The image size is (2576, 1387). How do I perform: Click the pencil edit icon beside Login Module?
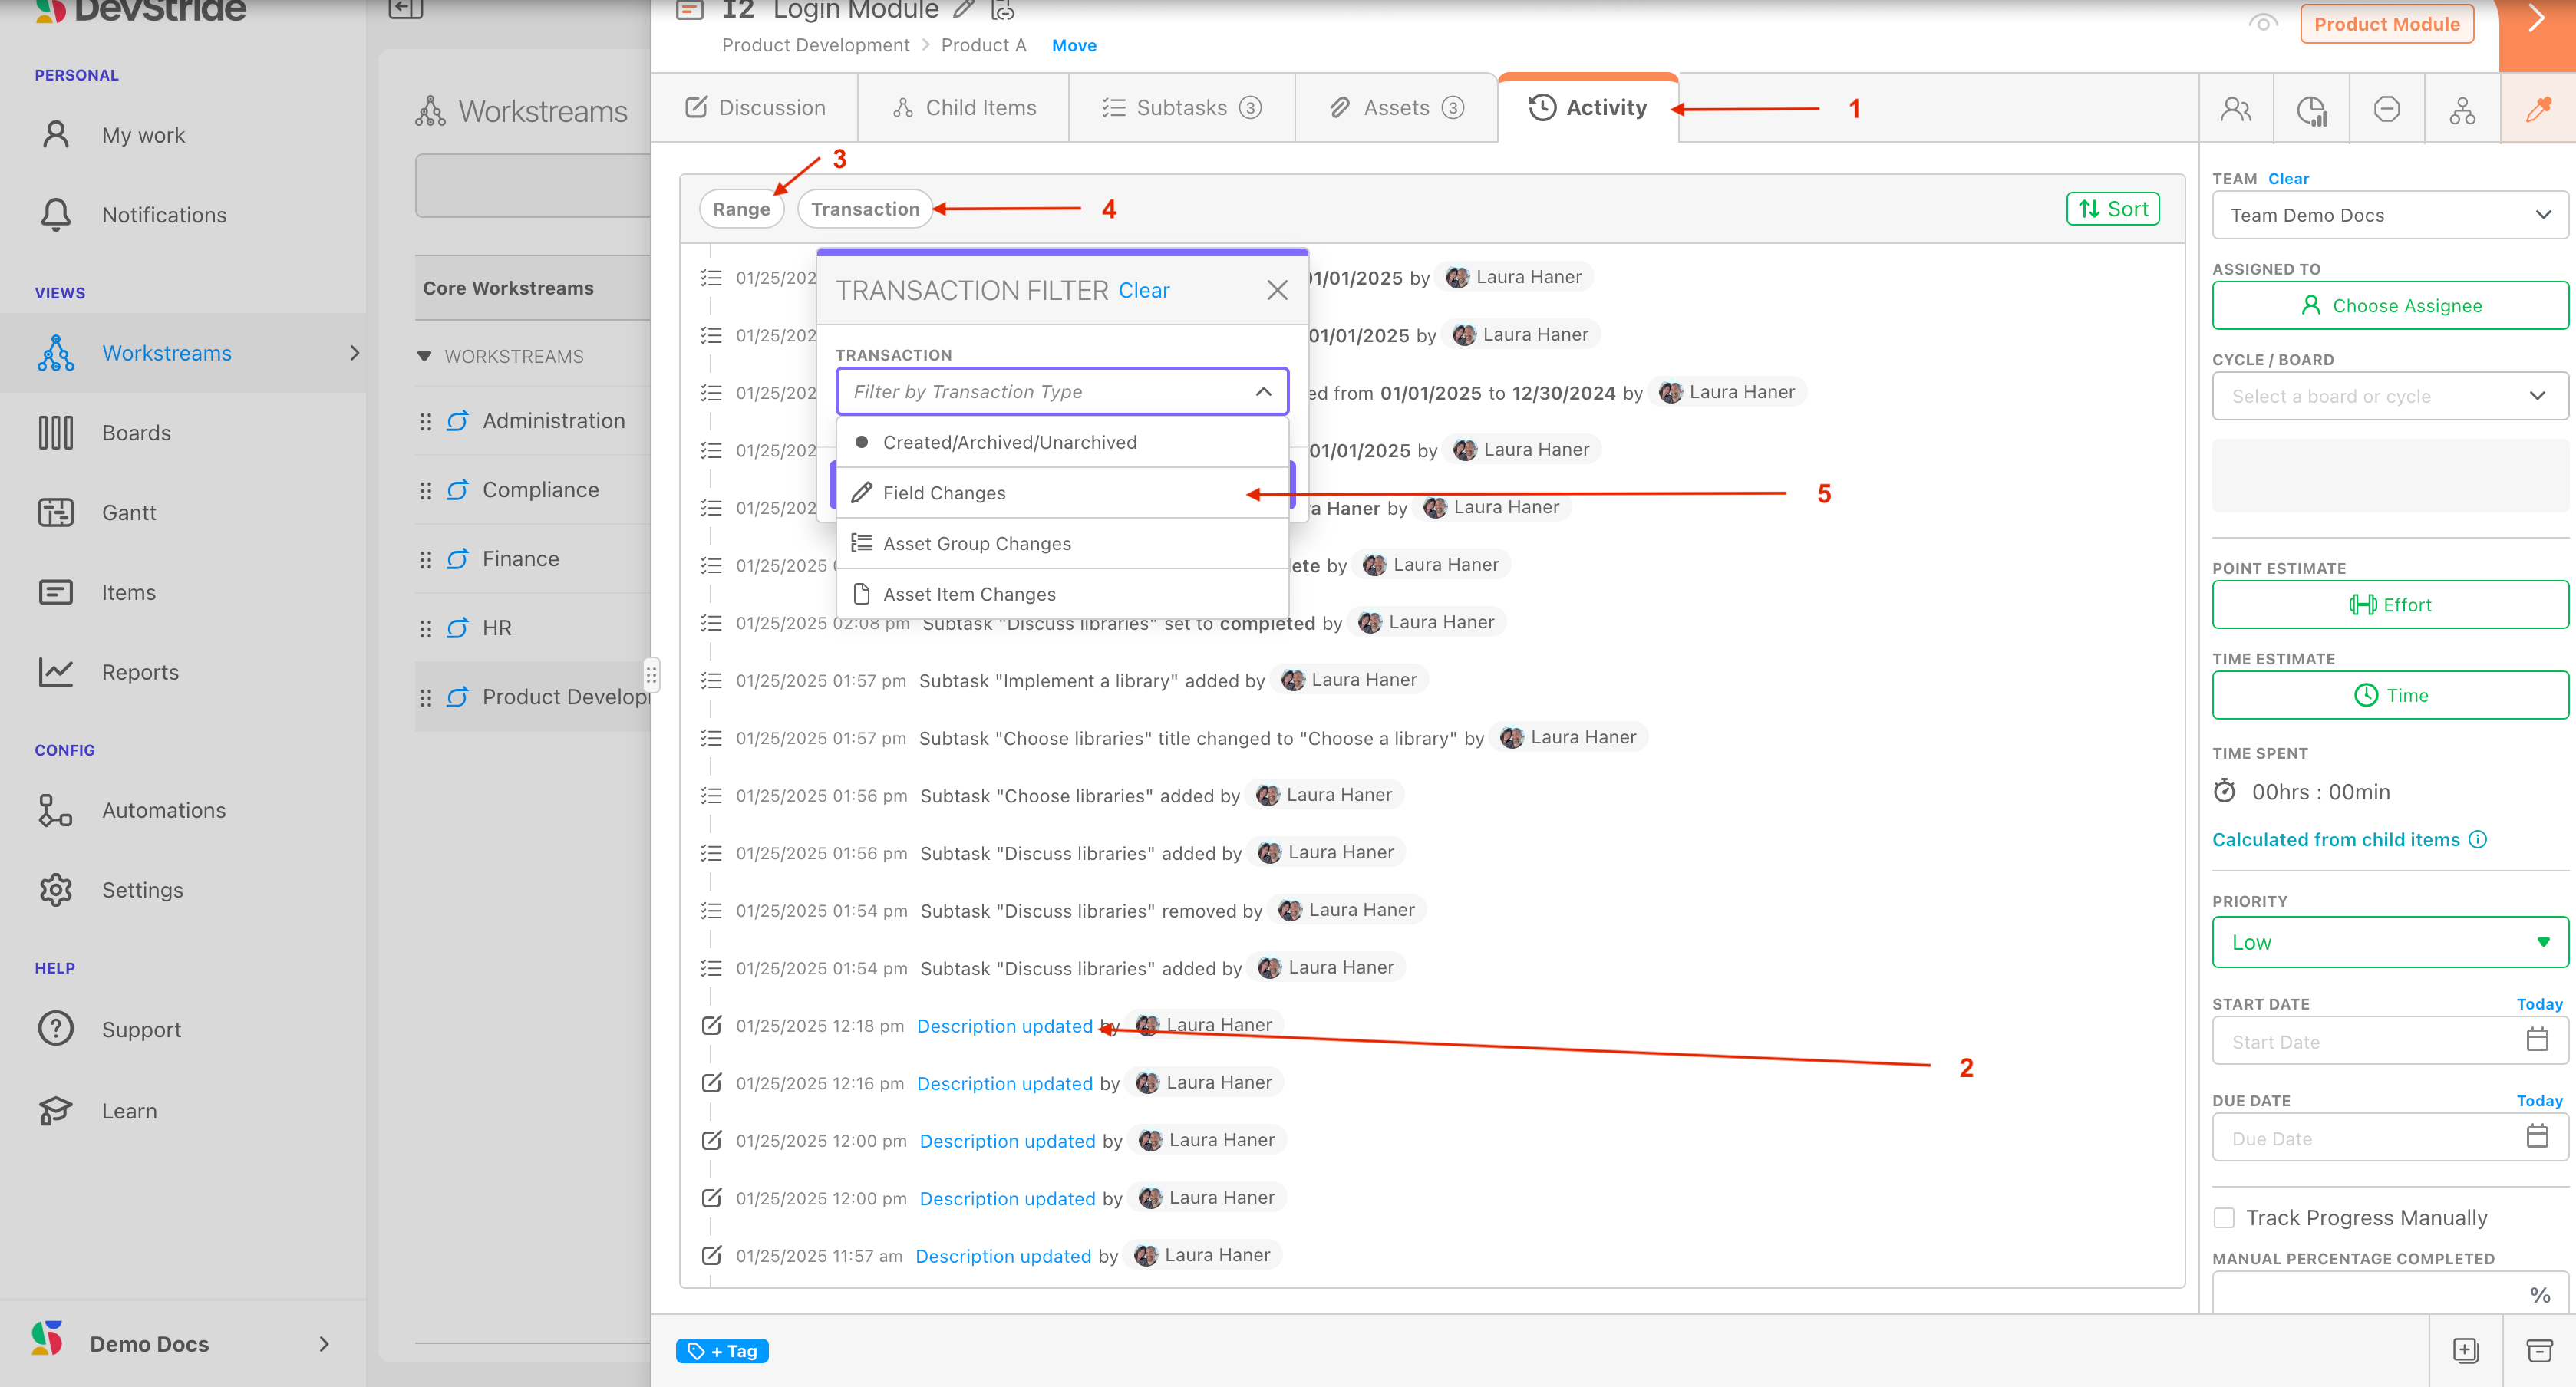[963, 11]
